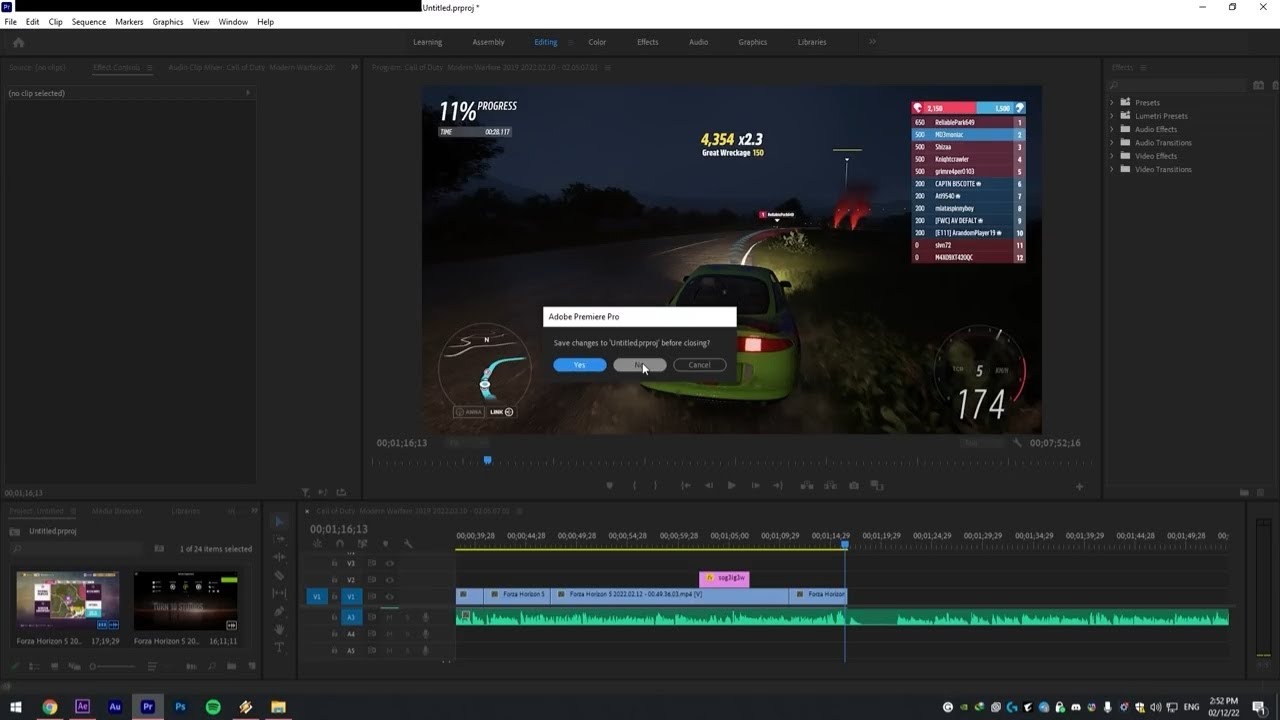Viewport: 1280px width, 720px height.
Task: Play the sequence in Program Monitor
Action: [x=732, y=485]
